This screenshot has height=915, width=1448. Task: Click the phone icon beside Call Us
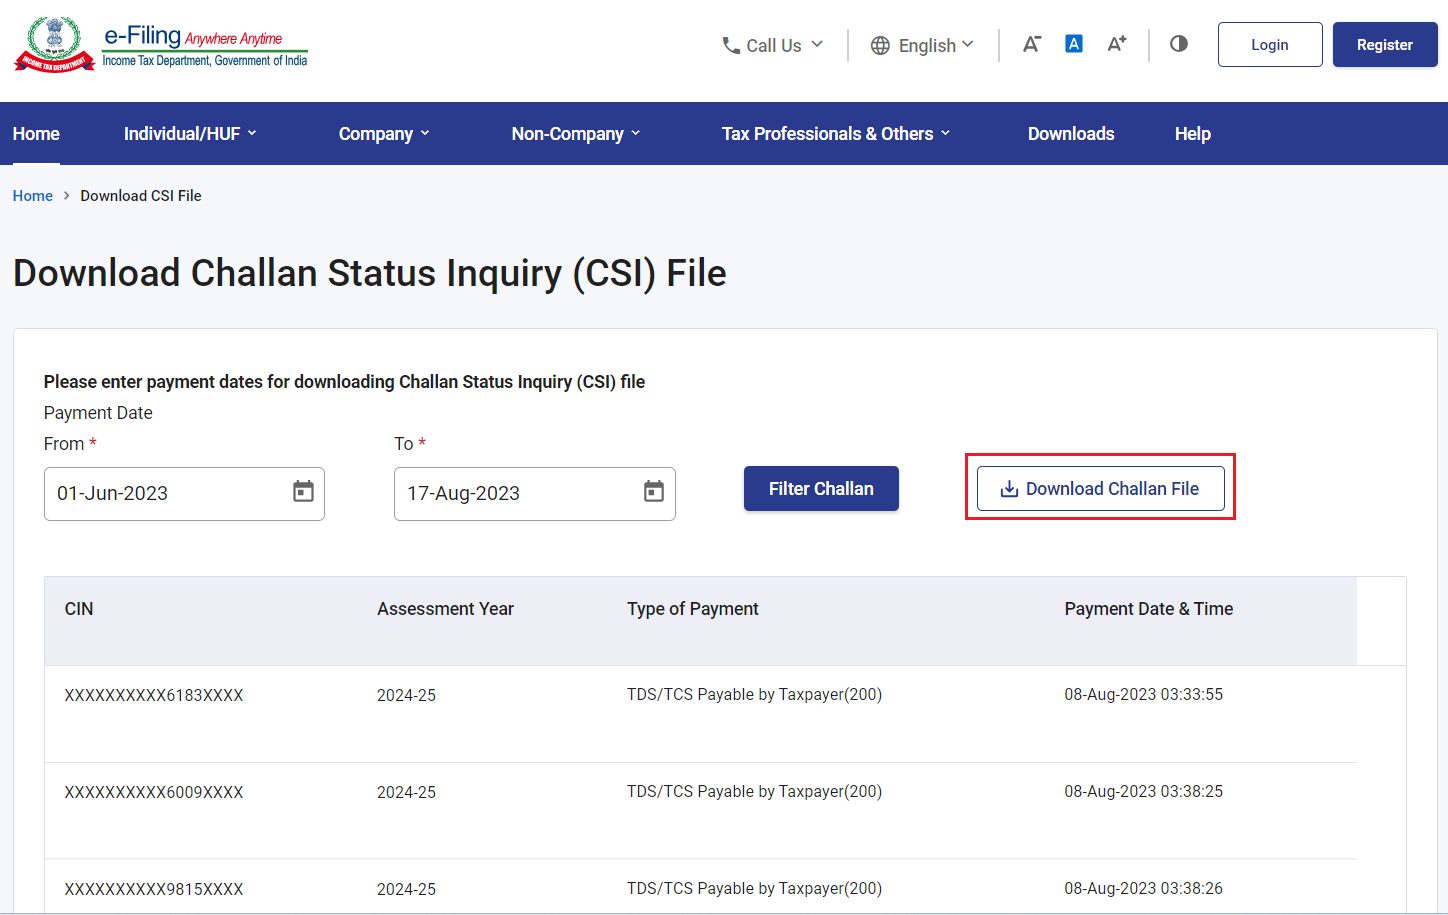click(731, 46)
